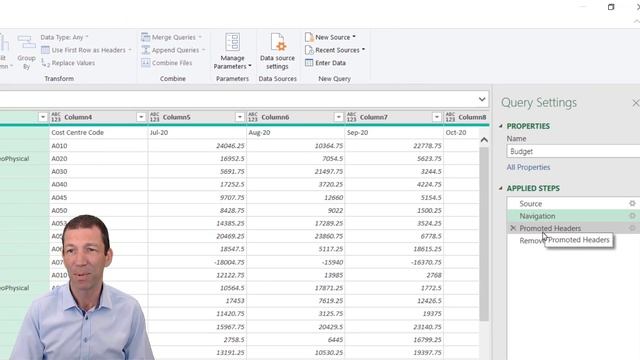Open Column4 filter dropdown
Viewport: 640px width, 360px height.
coord(141,117)
